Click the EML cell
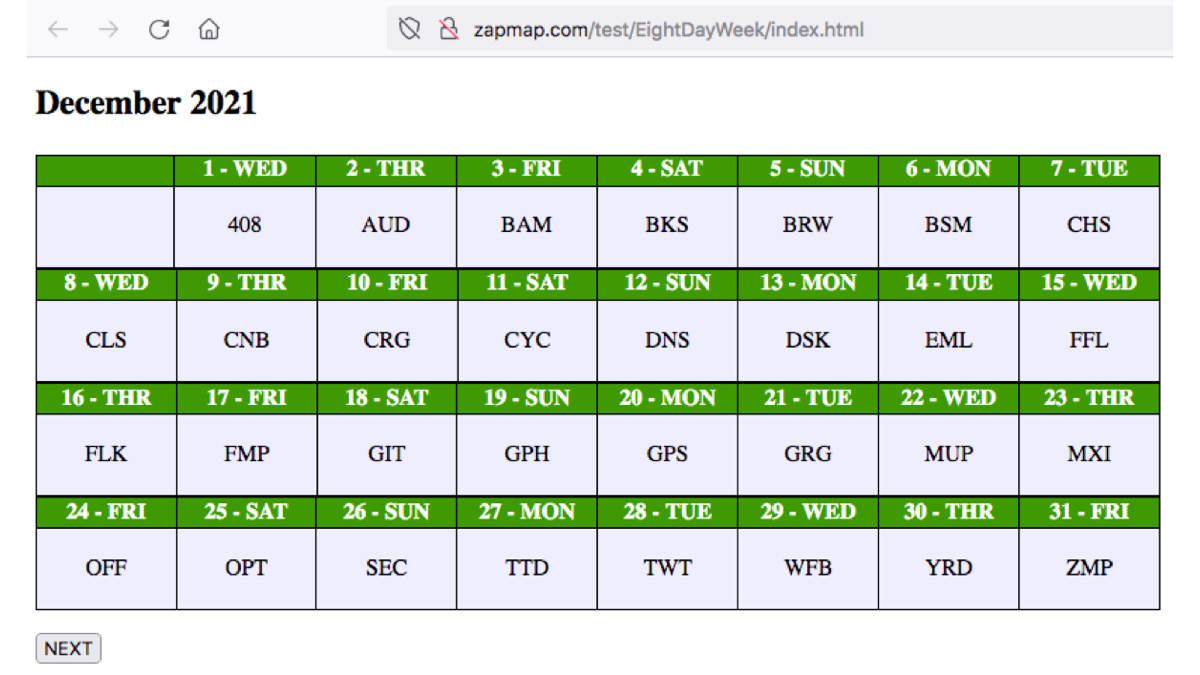Viewport: 1200px width, 675px height. click(948, 340)
